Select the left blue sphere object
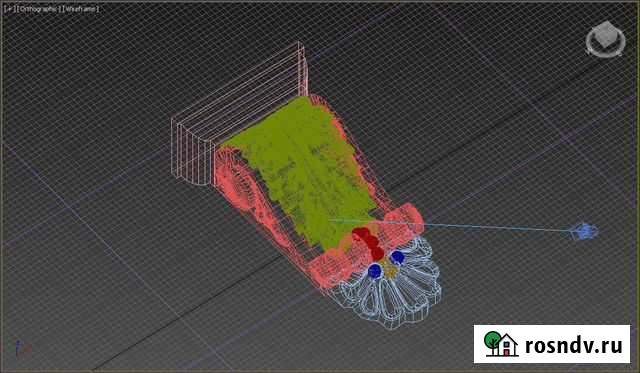640x373 pixels. tap(375, 271)
